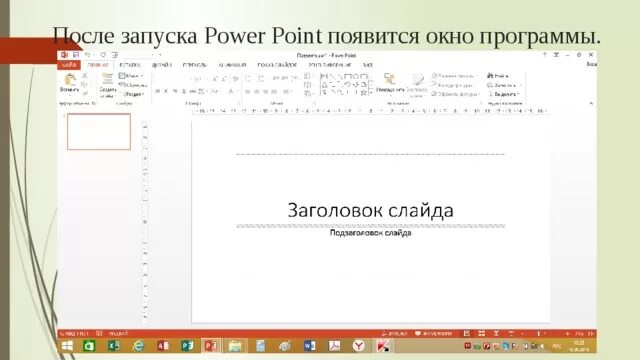The image size is (640, 360).
Task: Click Undo arrow in quick access toolbar
Action: pyautogui.click(x=87, y=55)
